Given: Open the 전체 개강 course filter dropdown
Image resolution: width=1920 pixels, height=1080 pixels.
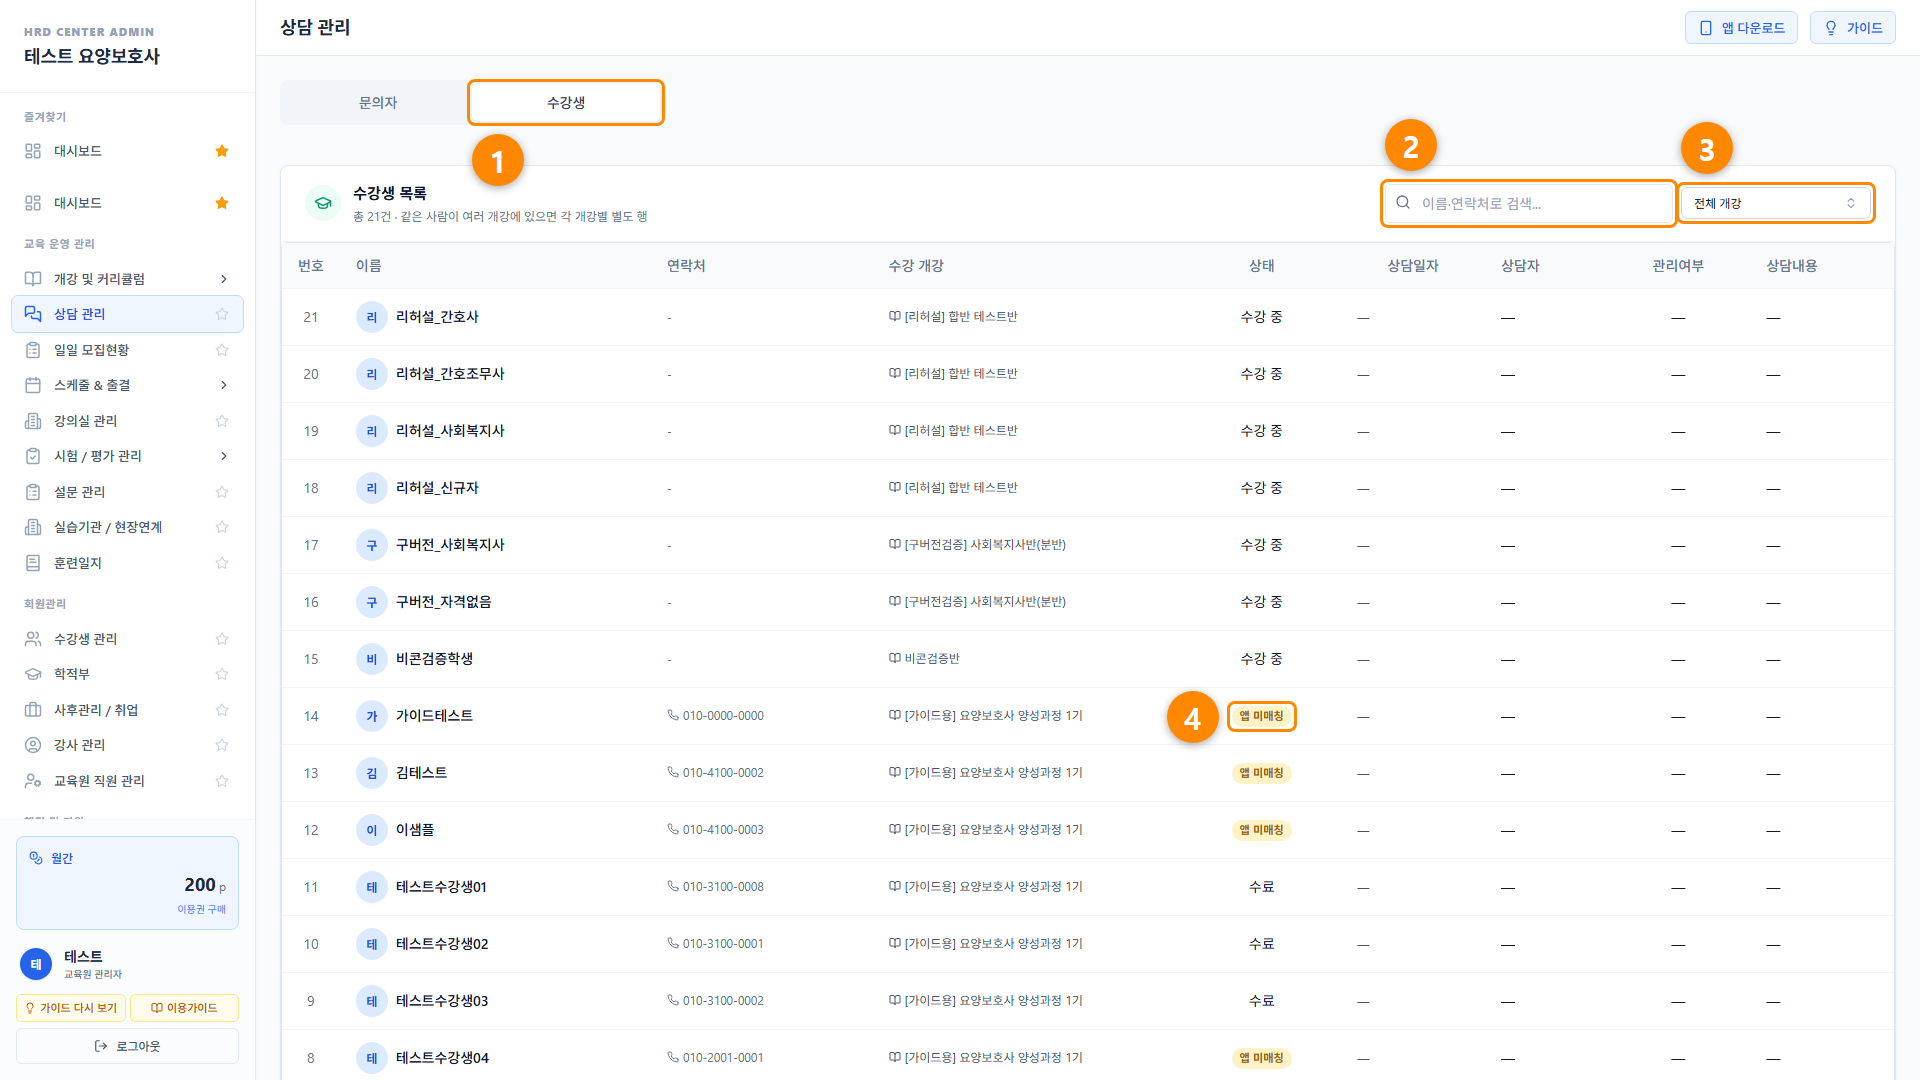Looking at the screenshot, I should coord(1775,203).
